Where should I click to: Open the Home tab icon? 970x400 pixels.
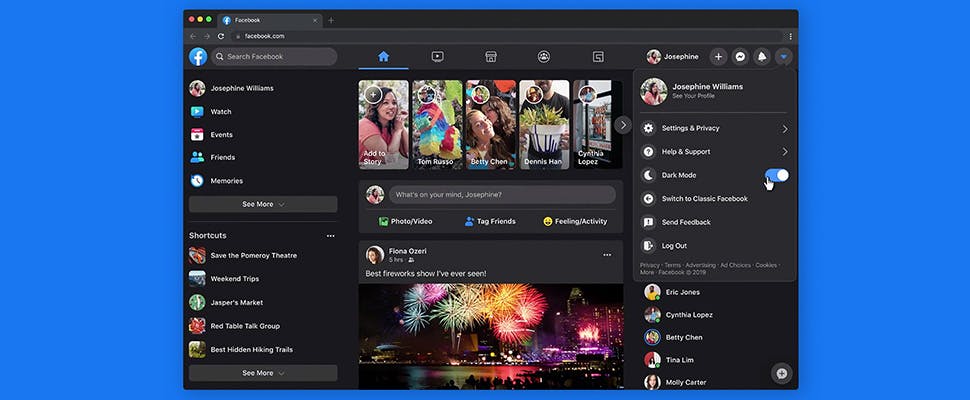pyautogui.click(x=384, y=57)
